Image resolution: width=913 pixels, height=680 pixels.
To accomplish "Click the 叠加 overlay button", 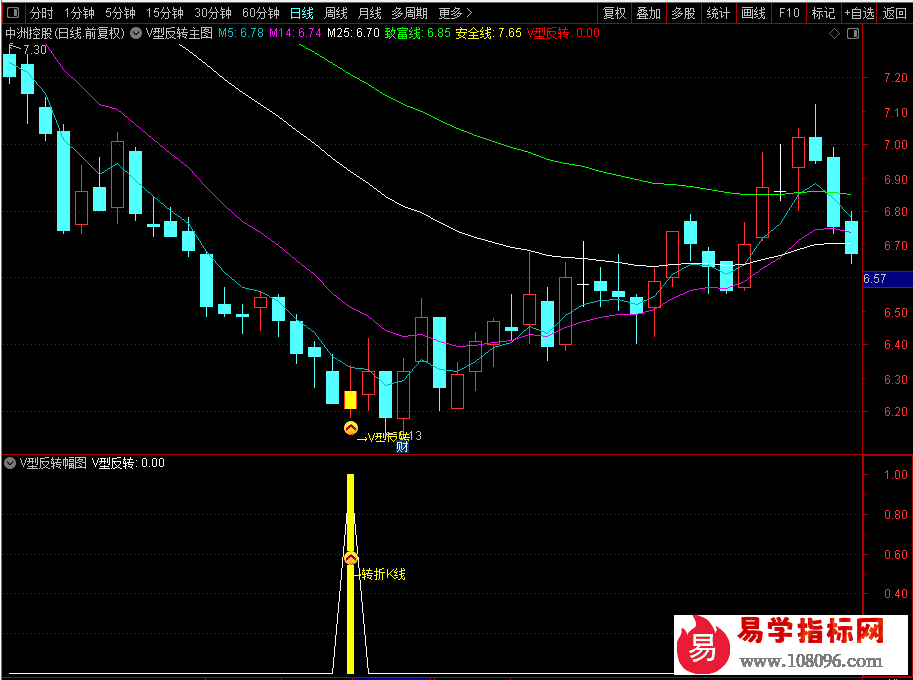I will click(x=649, y=13).
